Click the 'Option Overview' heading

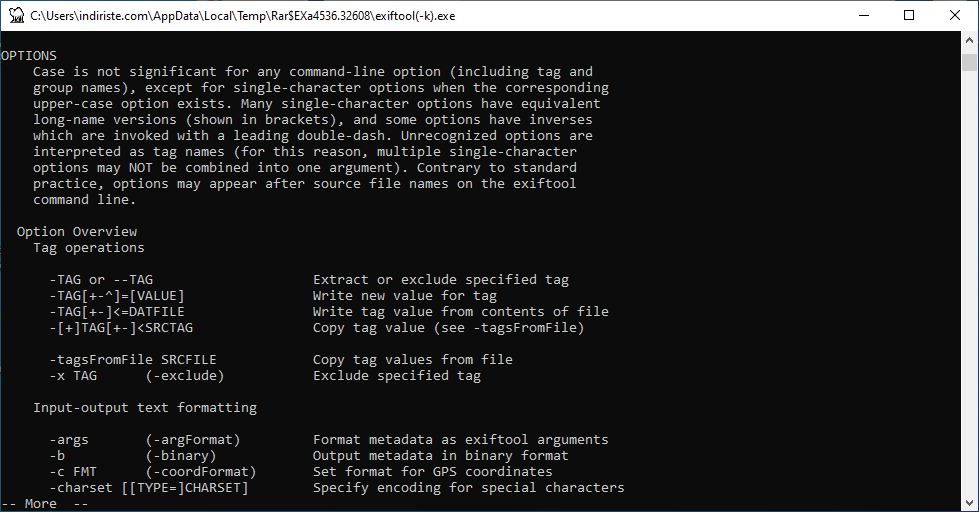(77, 232)
